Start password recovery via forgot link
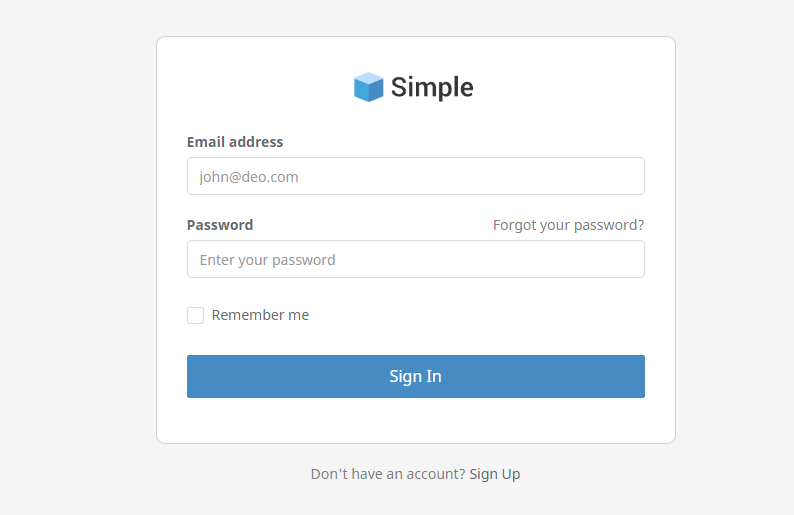 pyautogui.click(x=569, y=225)
